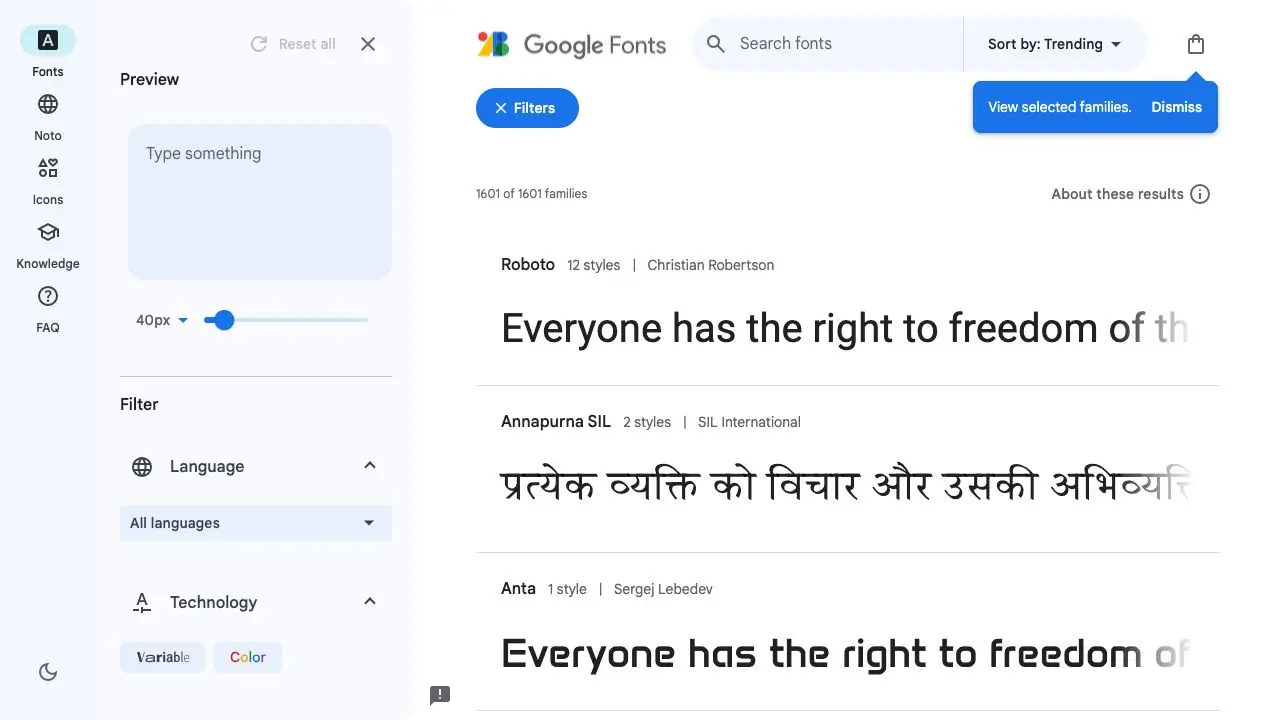1280x720 pixels.
Task: Click the search magnifier icon
Action: coord(715,44)
